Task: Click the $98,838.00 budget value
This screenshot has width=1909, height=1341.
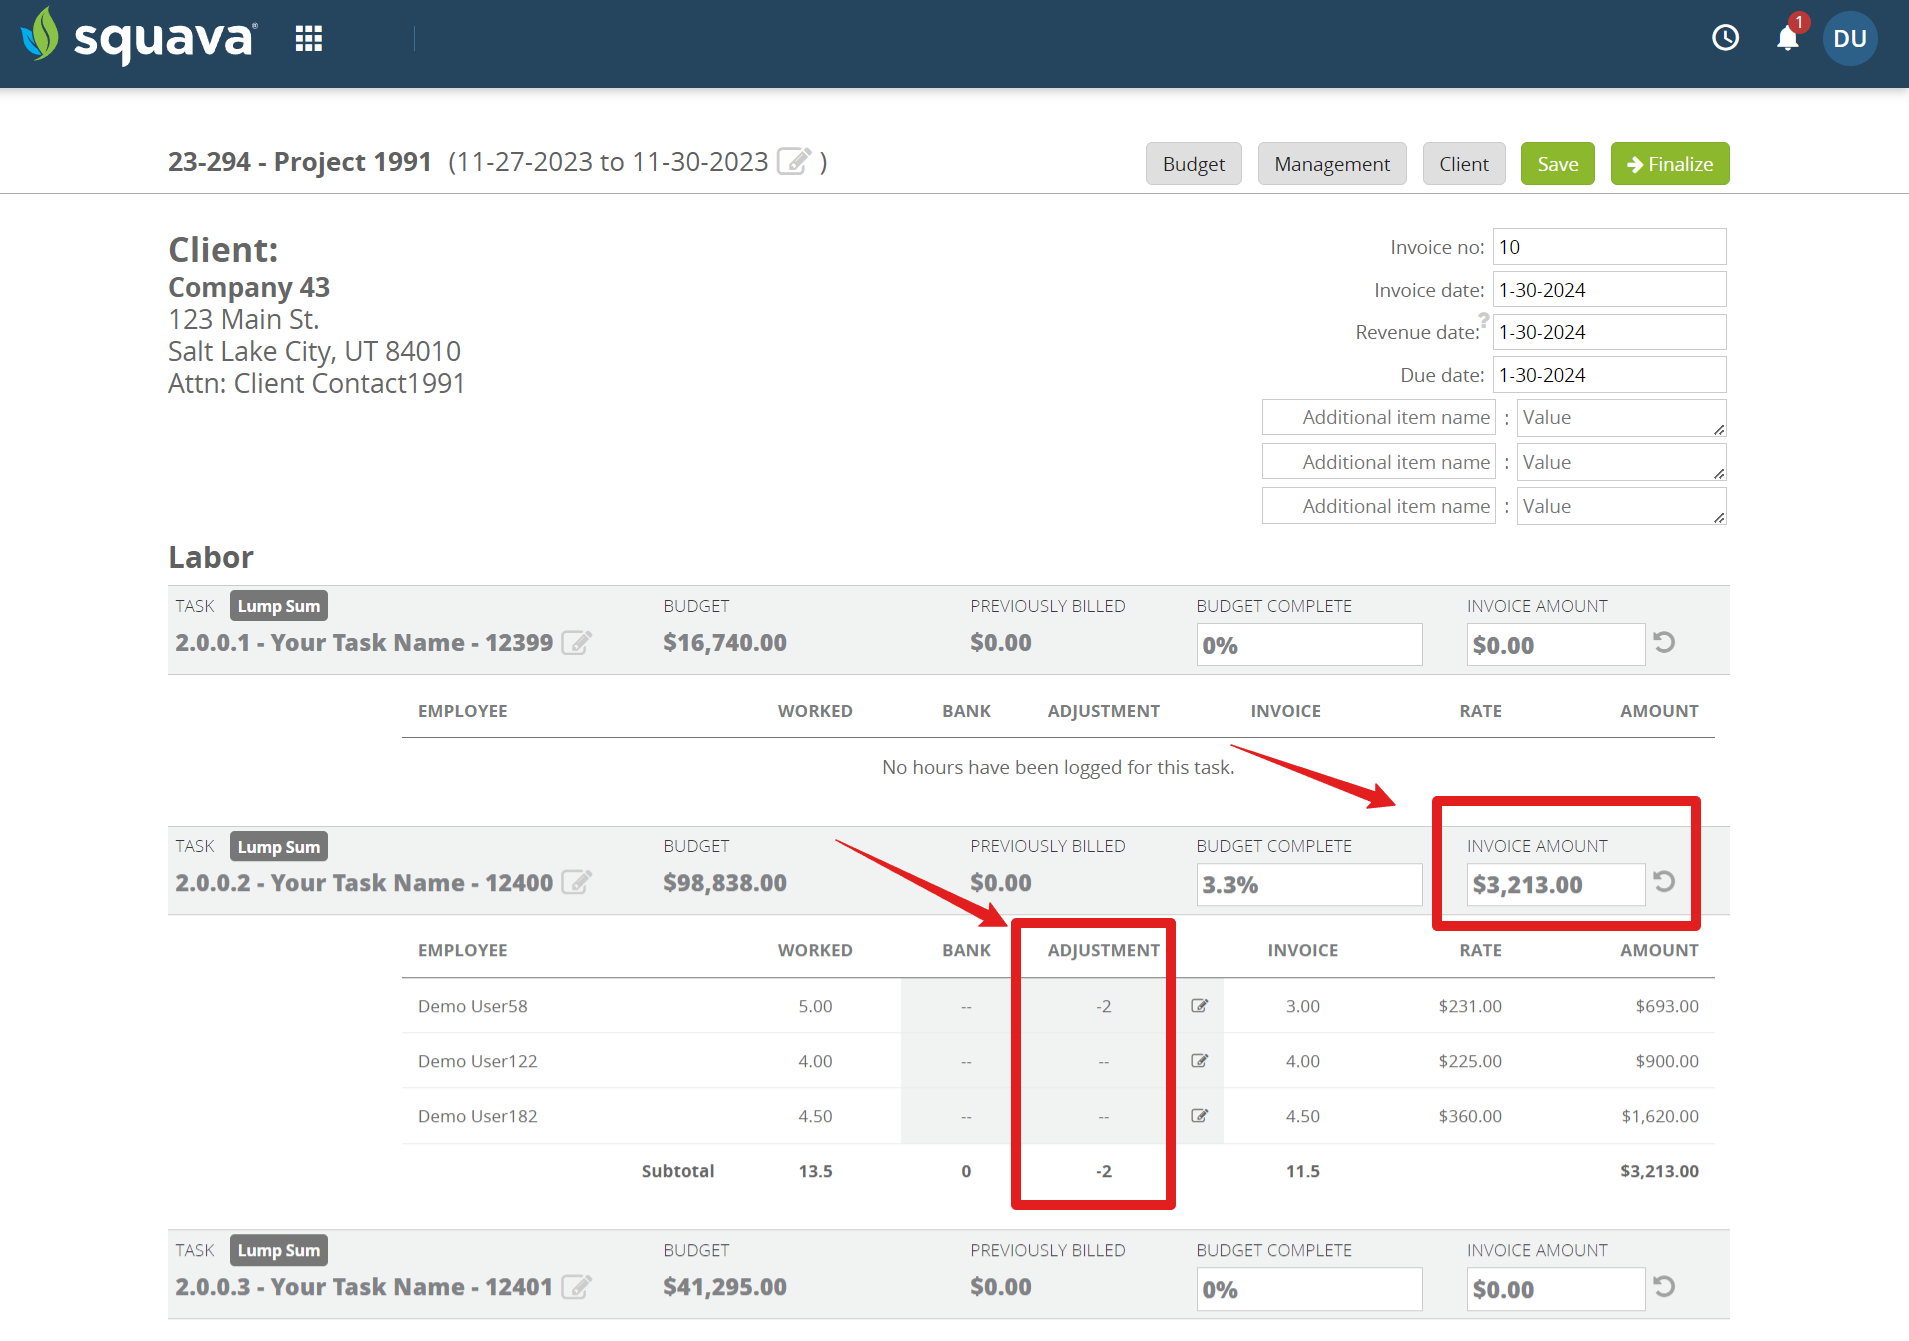Action: pos(725,883)
